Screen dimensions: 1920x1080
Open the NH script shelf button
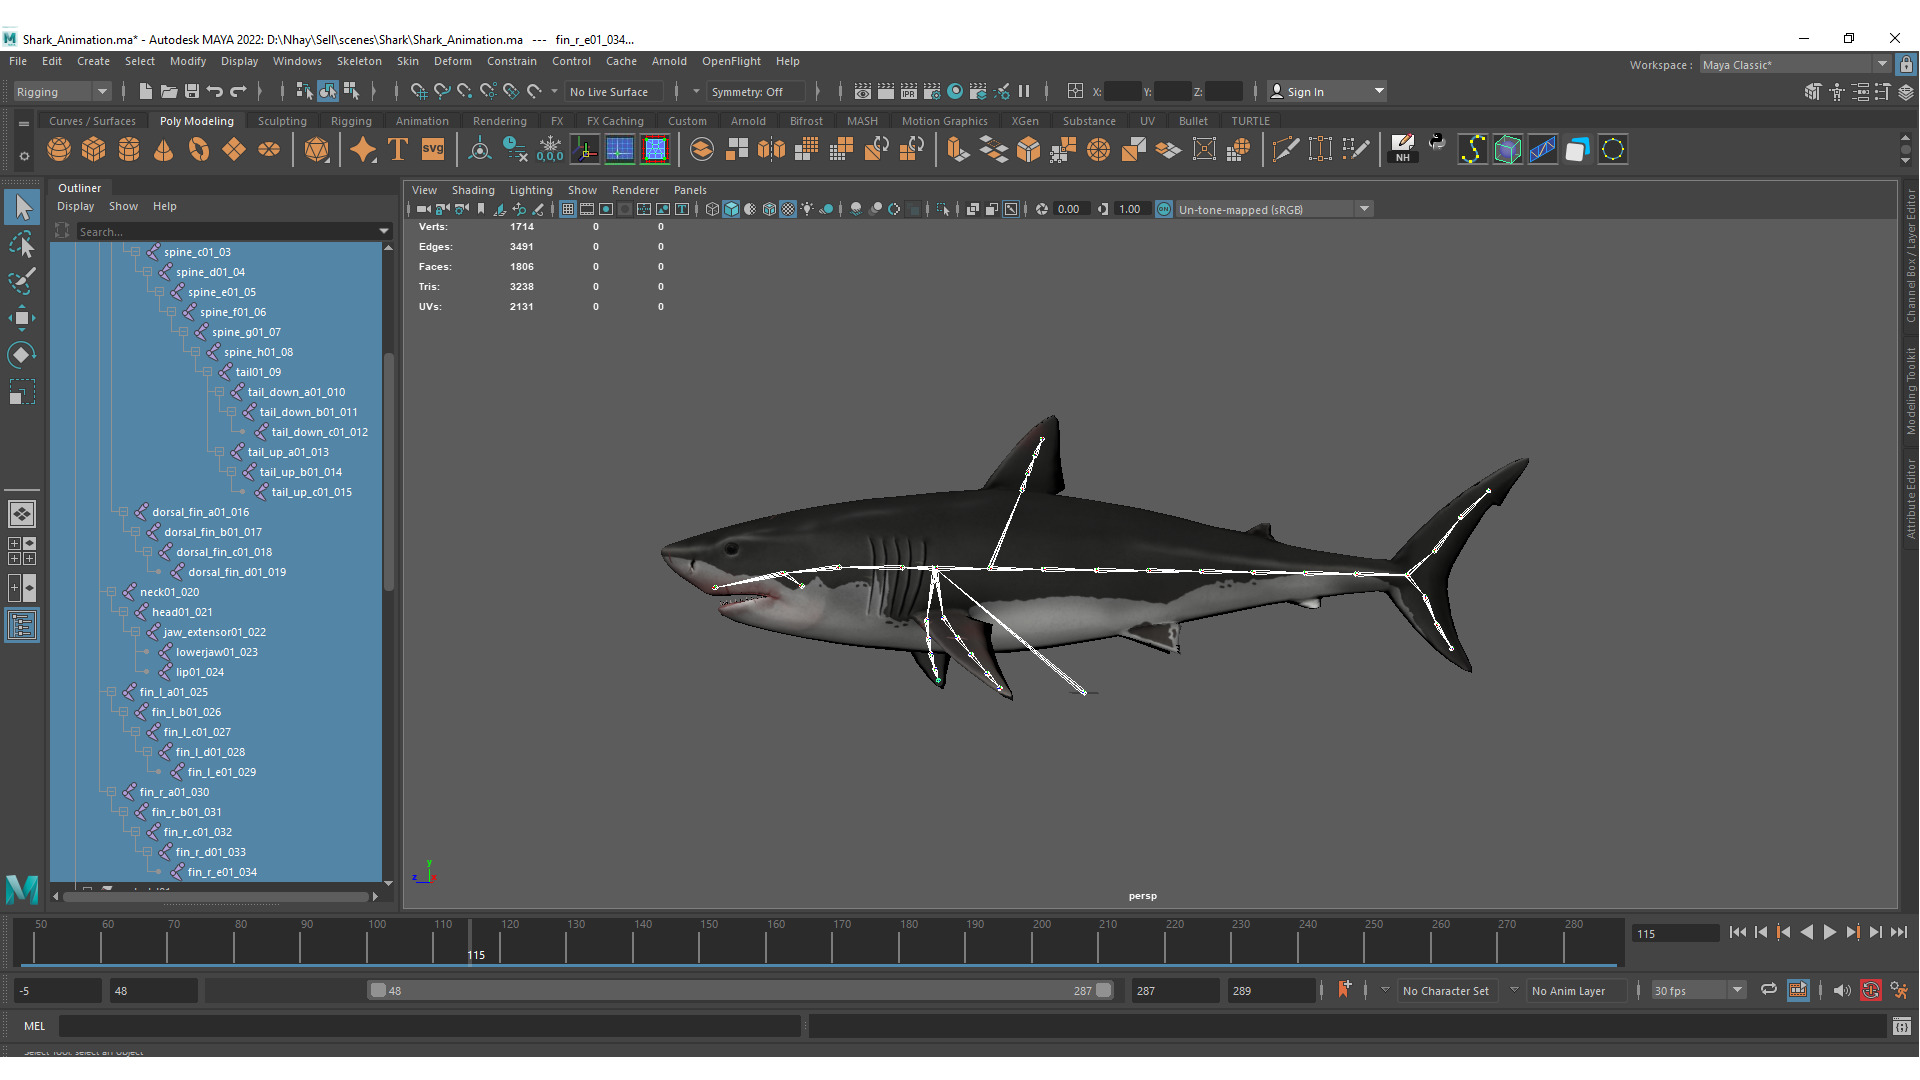pos(1403,150)
